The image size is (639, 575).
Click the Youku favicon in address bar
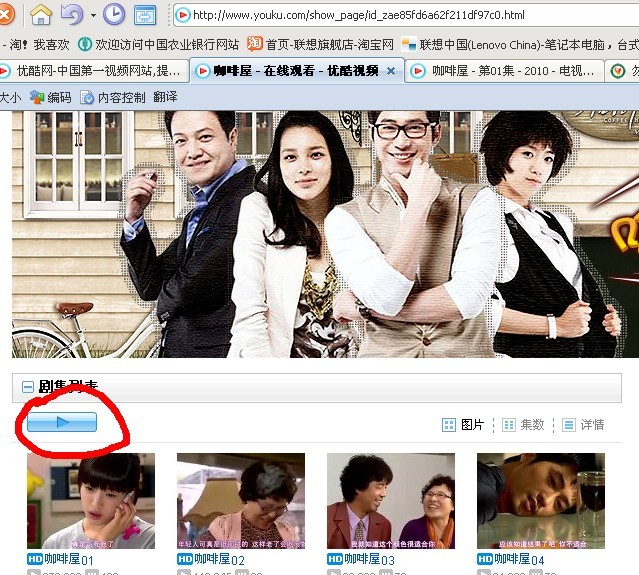pyautogui.click(x=183, y=15)
